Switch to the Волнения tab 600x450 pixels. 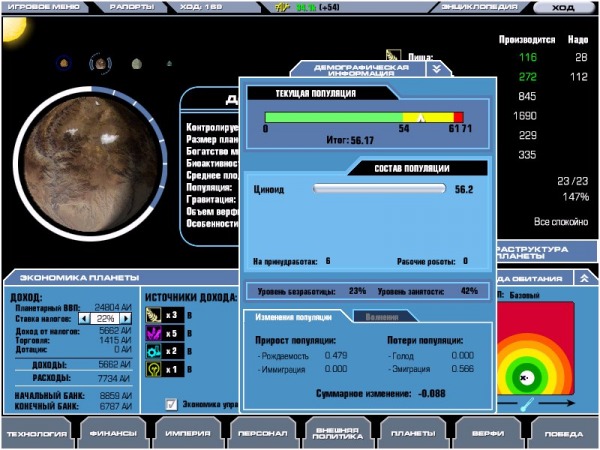[x=382, y=316]
